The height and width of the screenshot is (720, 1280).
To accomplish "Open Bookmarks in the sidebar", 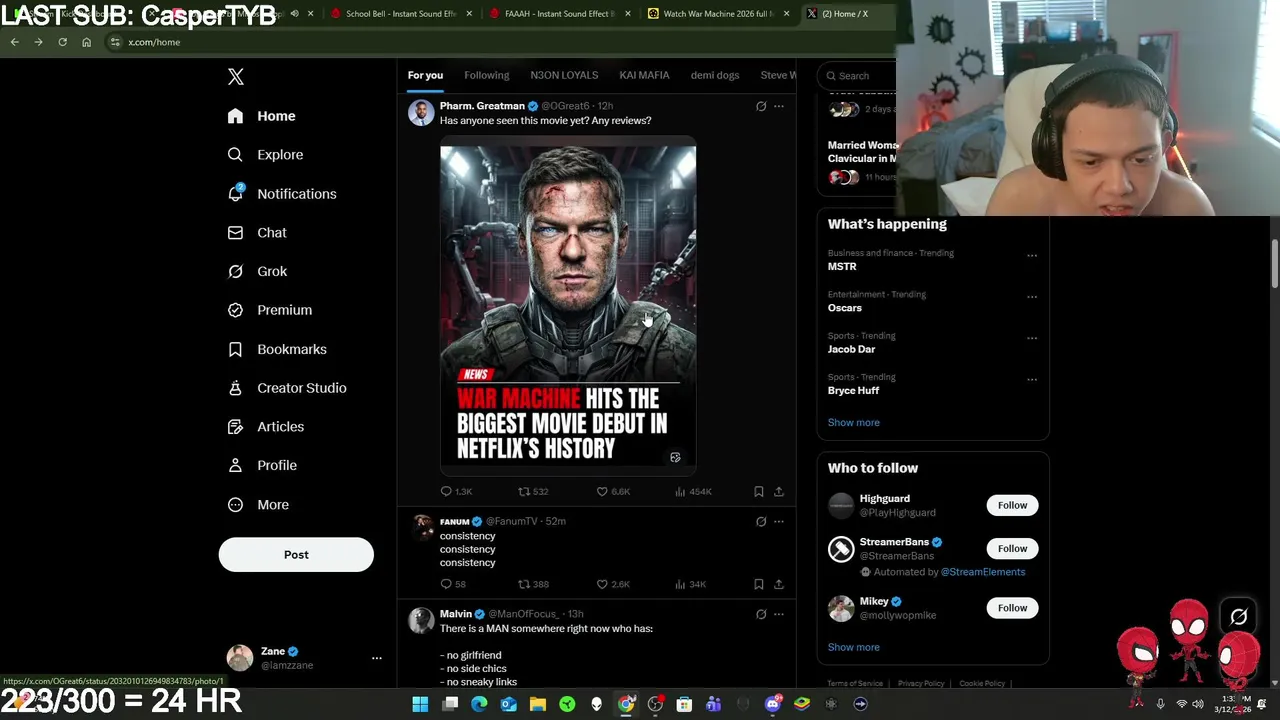I will tap(277, 349).
